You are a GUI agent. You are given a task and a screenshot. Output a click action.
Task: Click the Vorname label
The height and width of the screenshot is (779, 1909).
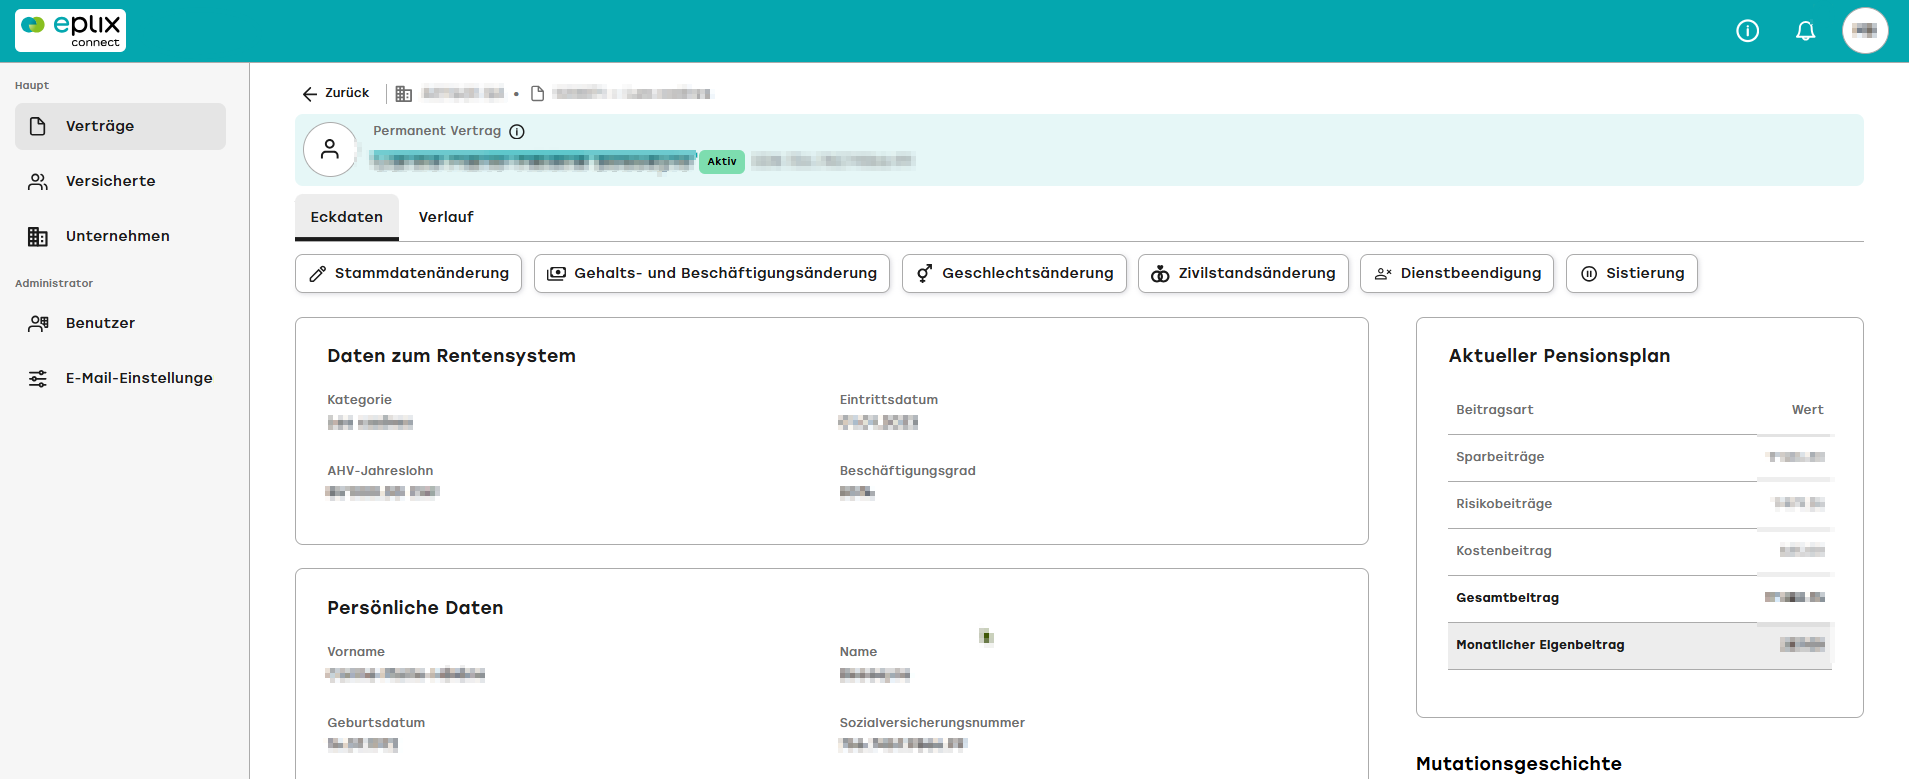(356, 652)
